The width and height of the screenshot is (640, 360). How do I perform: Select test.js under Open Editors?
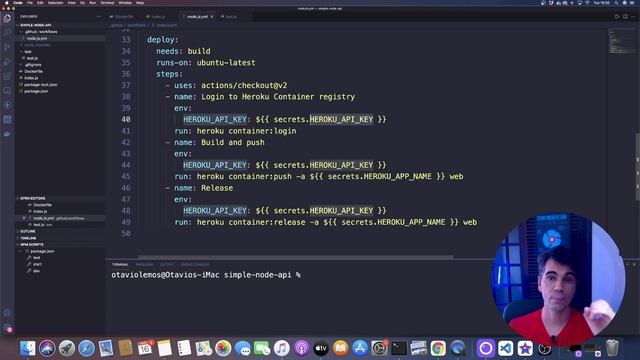(x=39, y=225)
